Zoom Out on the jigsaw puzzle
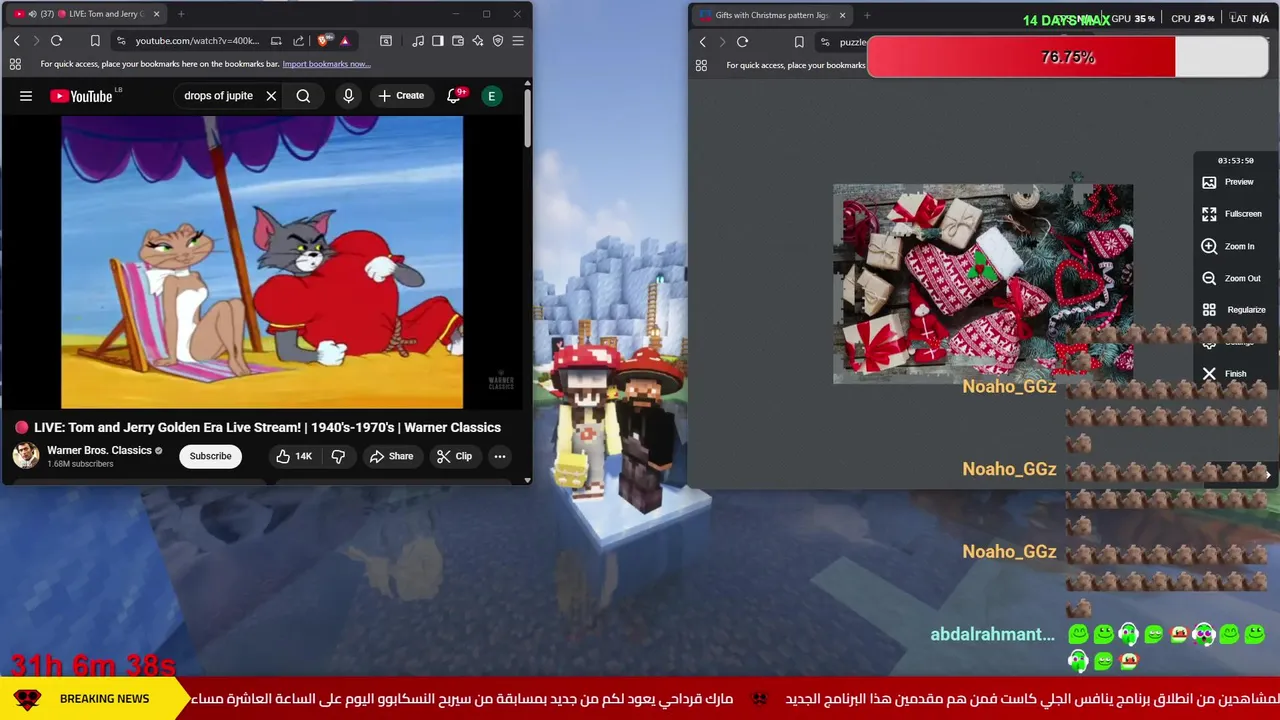Image resolution: width=1280 pixels, height=720 pixels. pos(1231,278)
